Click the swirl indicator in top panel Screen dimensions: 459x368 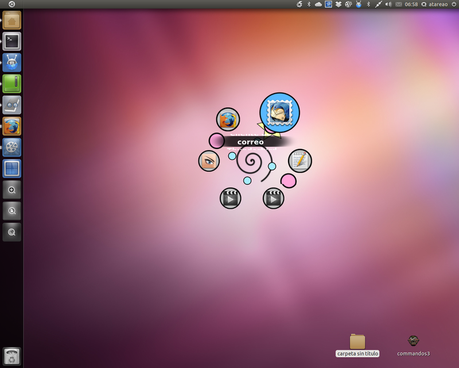[299, 4]
